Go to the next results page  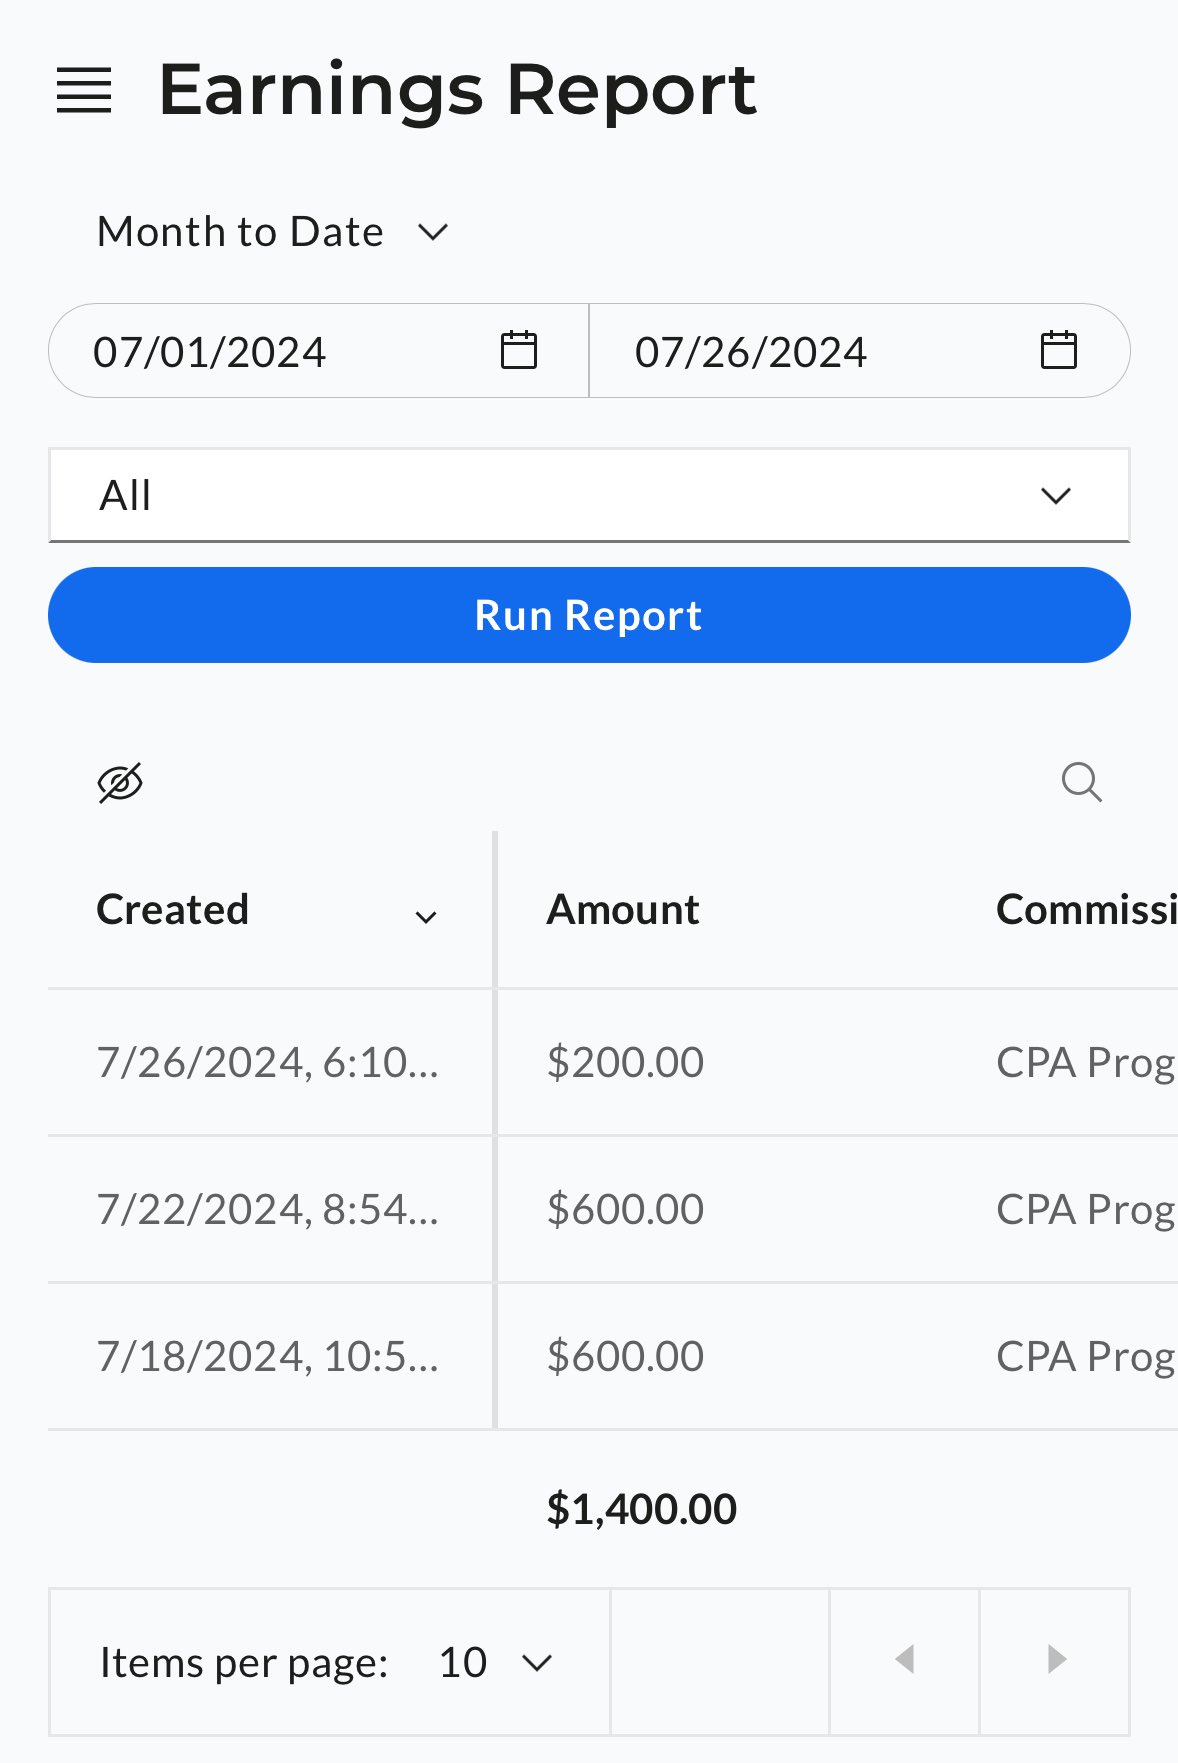tap(1055, 1660)
